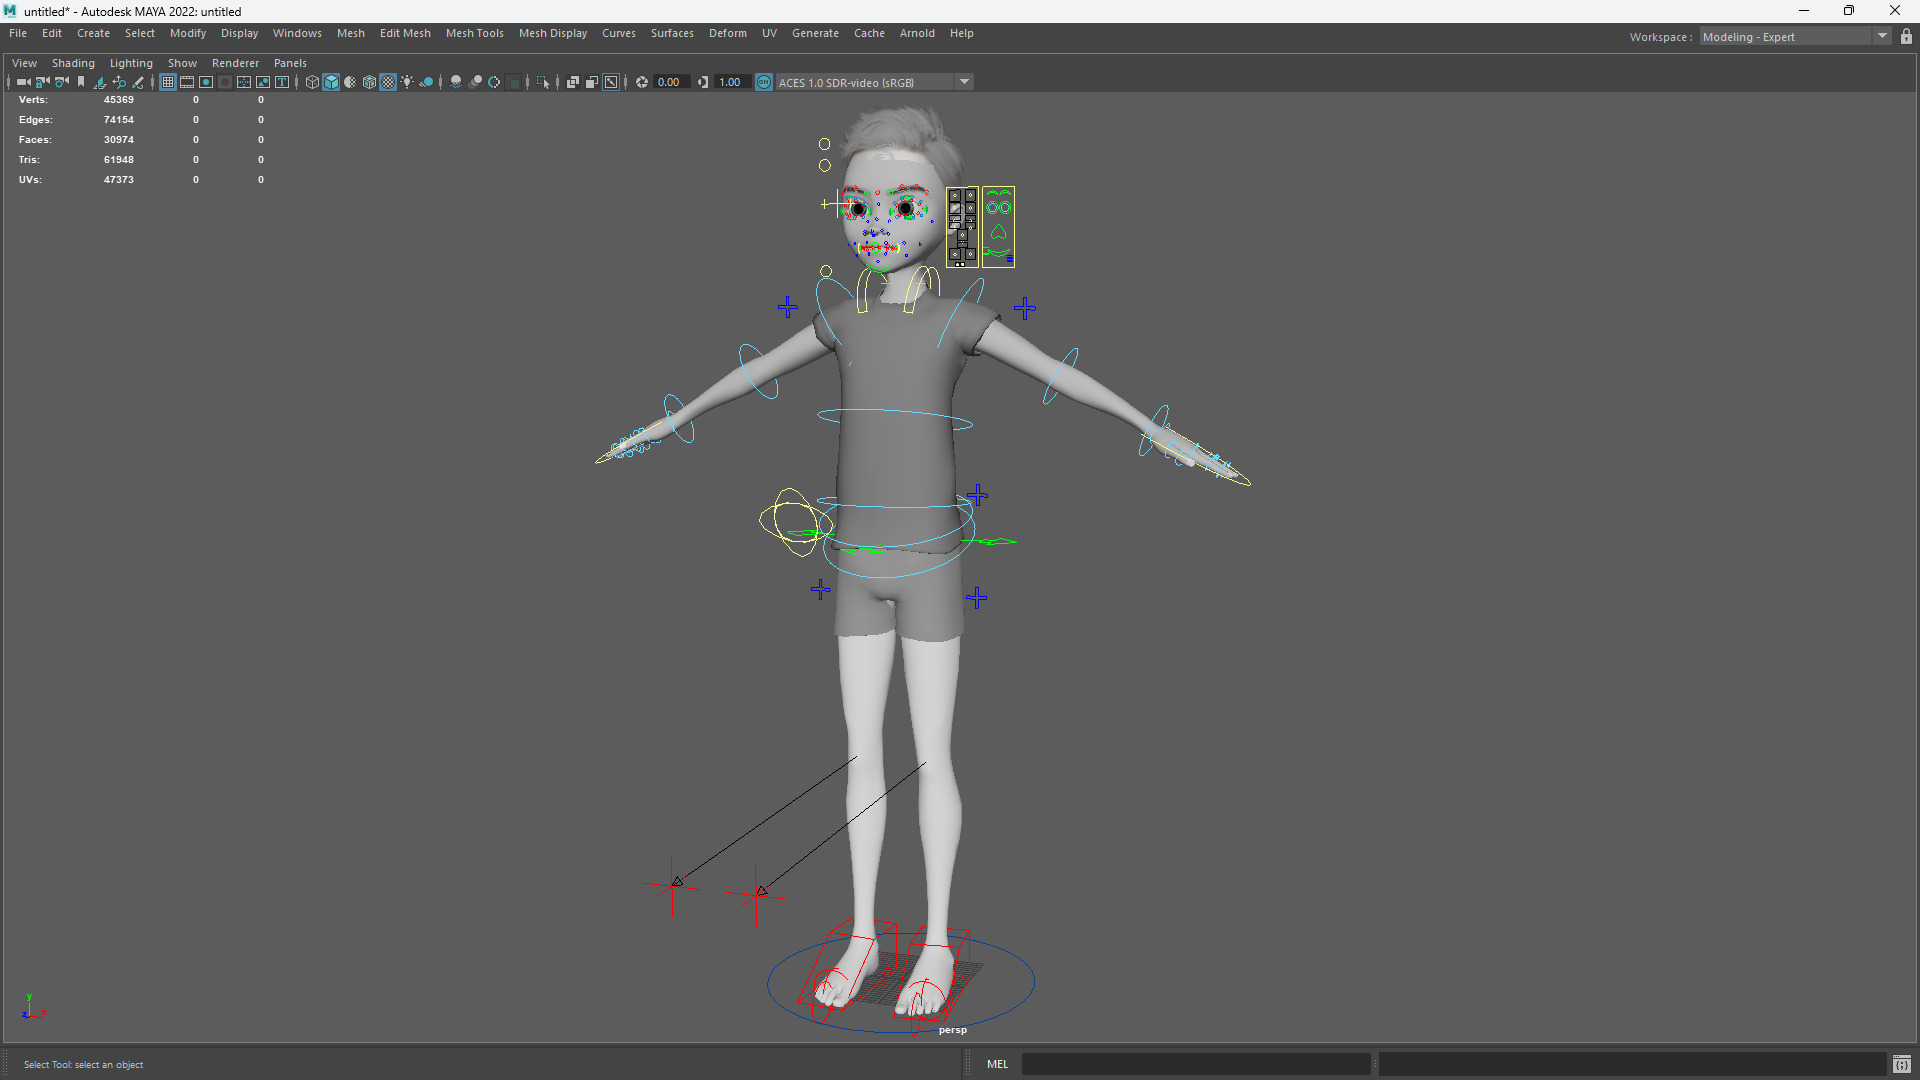This screenshot has width=1920, height=1080.
Task: Click the gamma value field 1.00
Action: tap(731, 82)
